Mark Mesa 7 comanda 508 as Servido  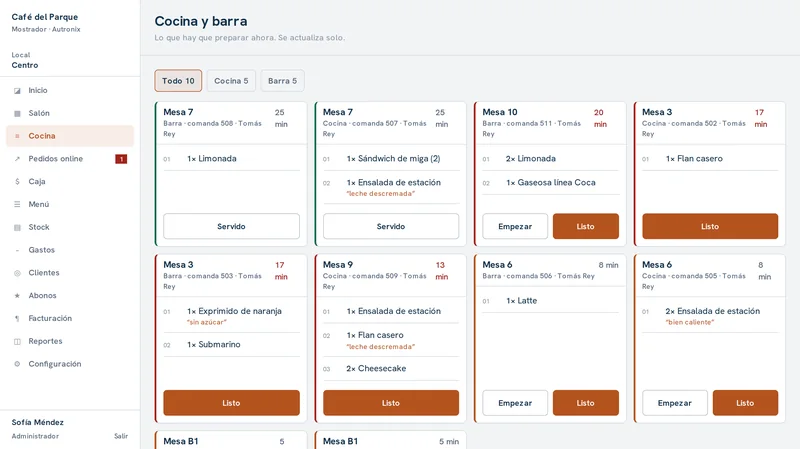tap(231, 226)
